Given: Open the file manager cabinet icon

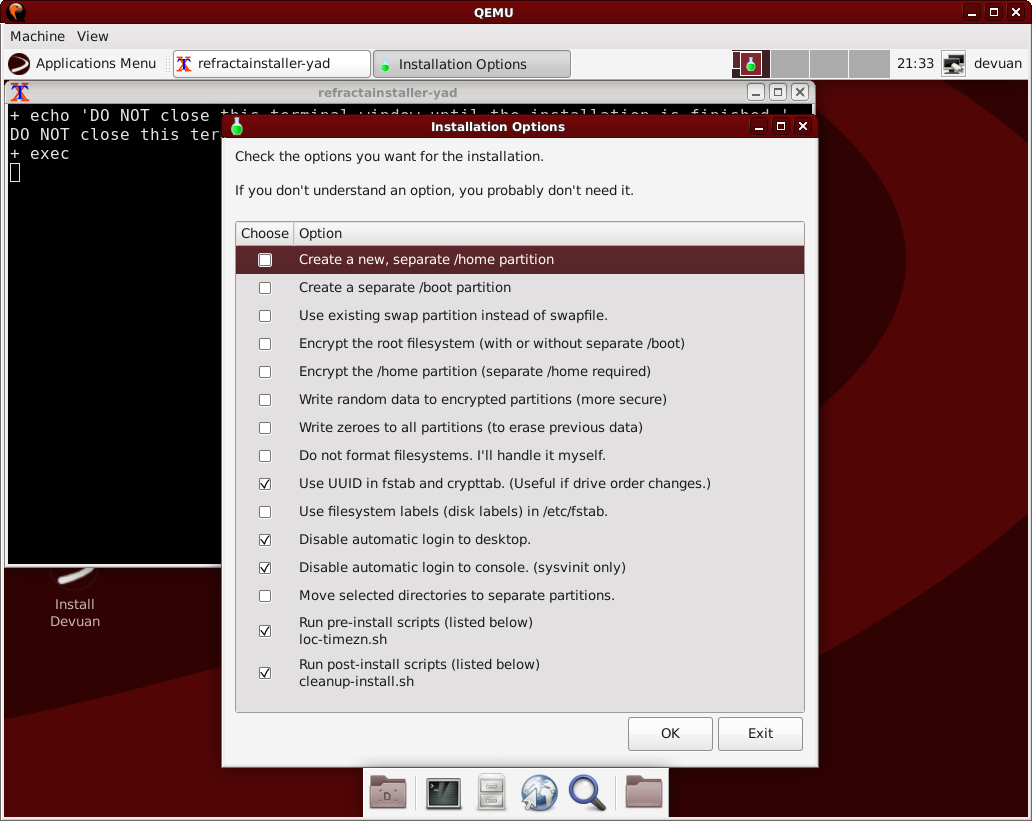Looking at the screenshot, I should [x=490, y=793].
